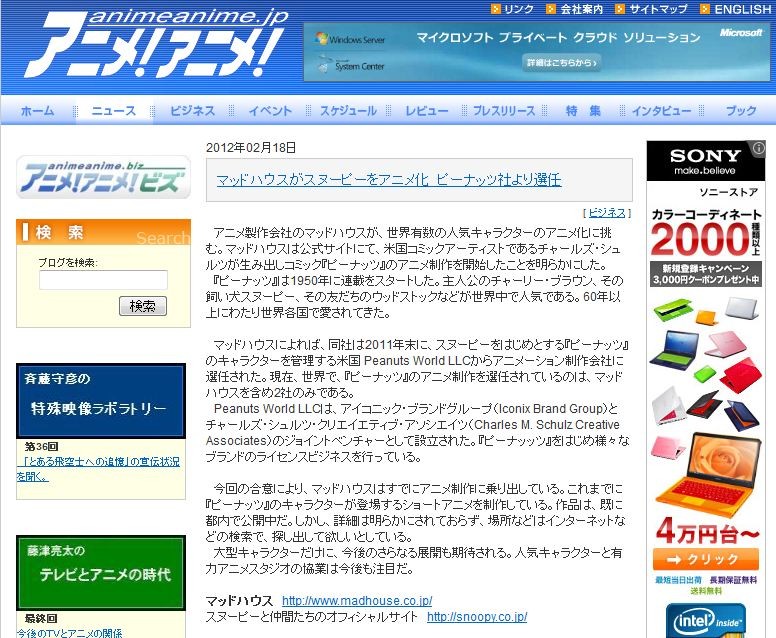
Task: Click the SONY make.believe ad logo
Action: pos(706,161)
